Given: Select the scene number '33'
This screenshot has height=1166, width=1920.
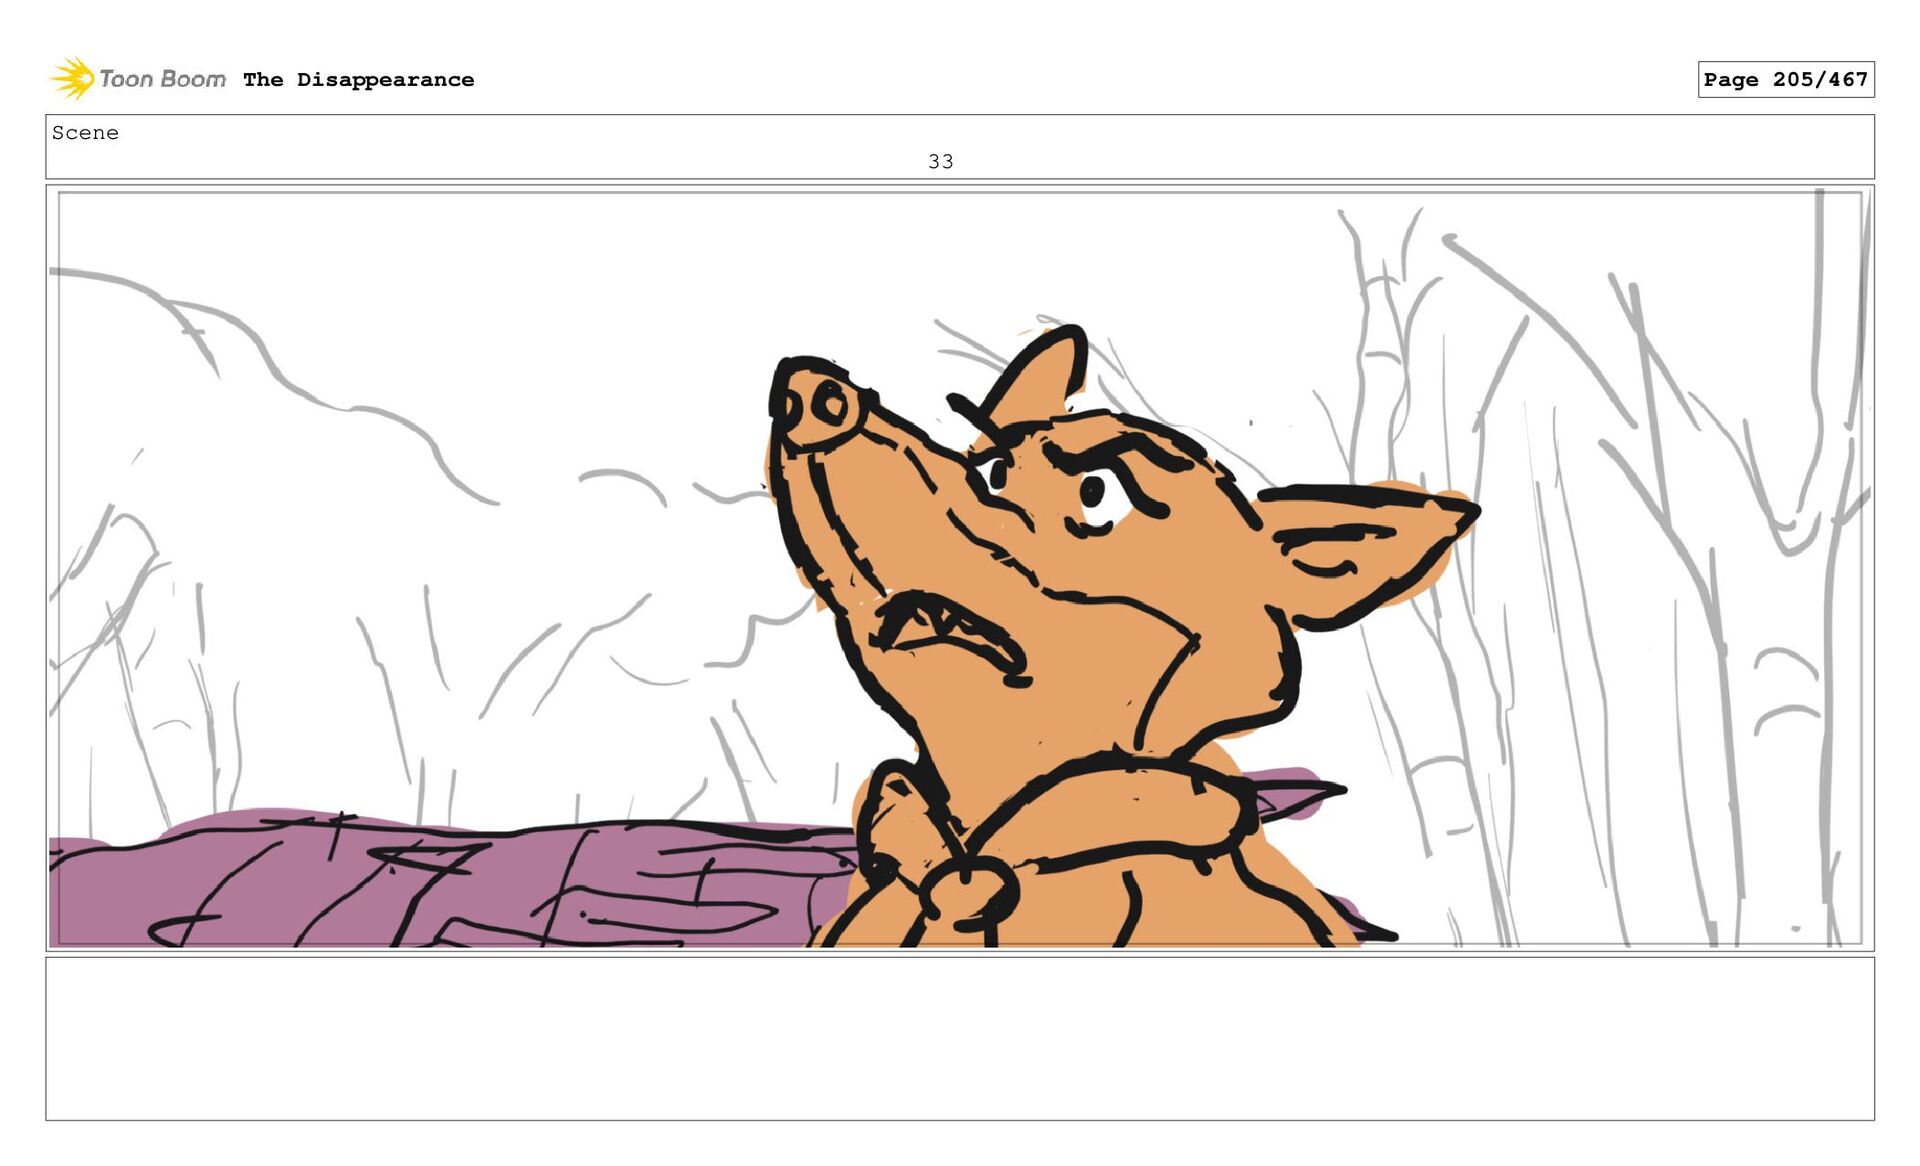Looking at the screenshot, I should coord(940,161).
